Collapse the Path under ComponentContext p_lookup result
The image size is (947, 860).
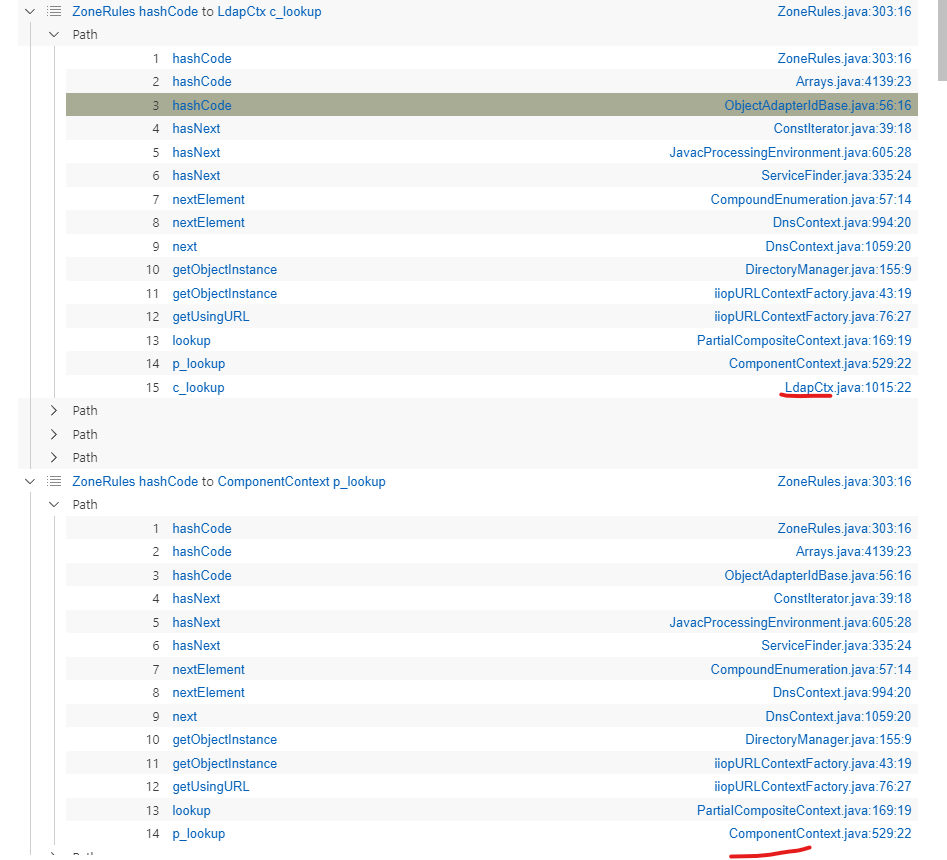(x=54, y=505)
